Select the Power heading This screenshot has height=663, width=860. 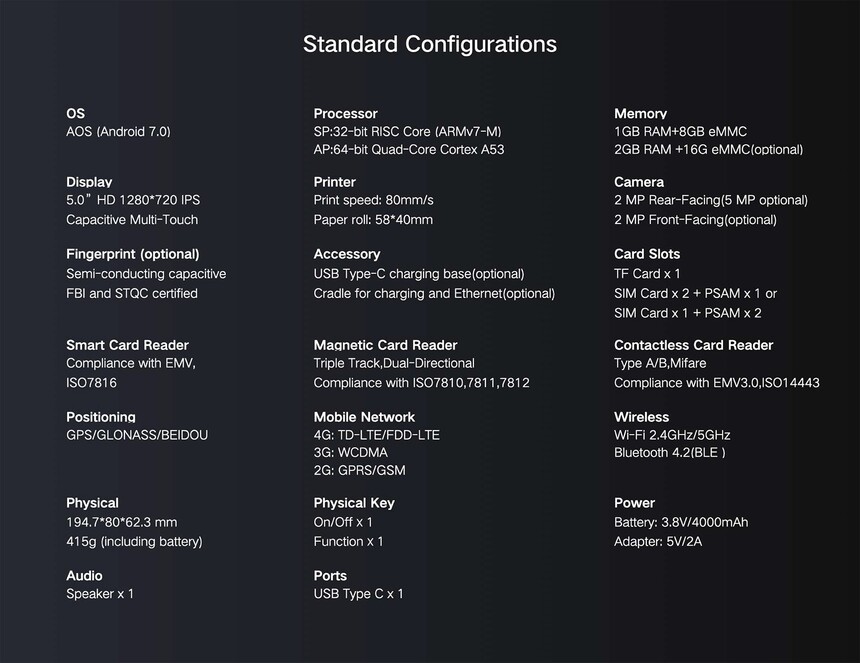(634, 503)
